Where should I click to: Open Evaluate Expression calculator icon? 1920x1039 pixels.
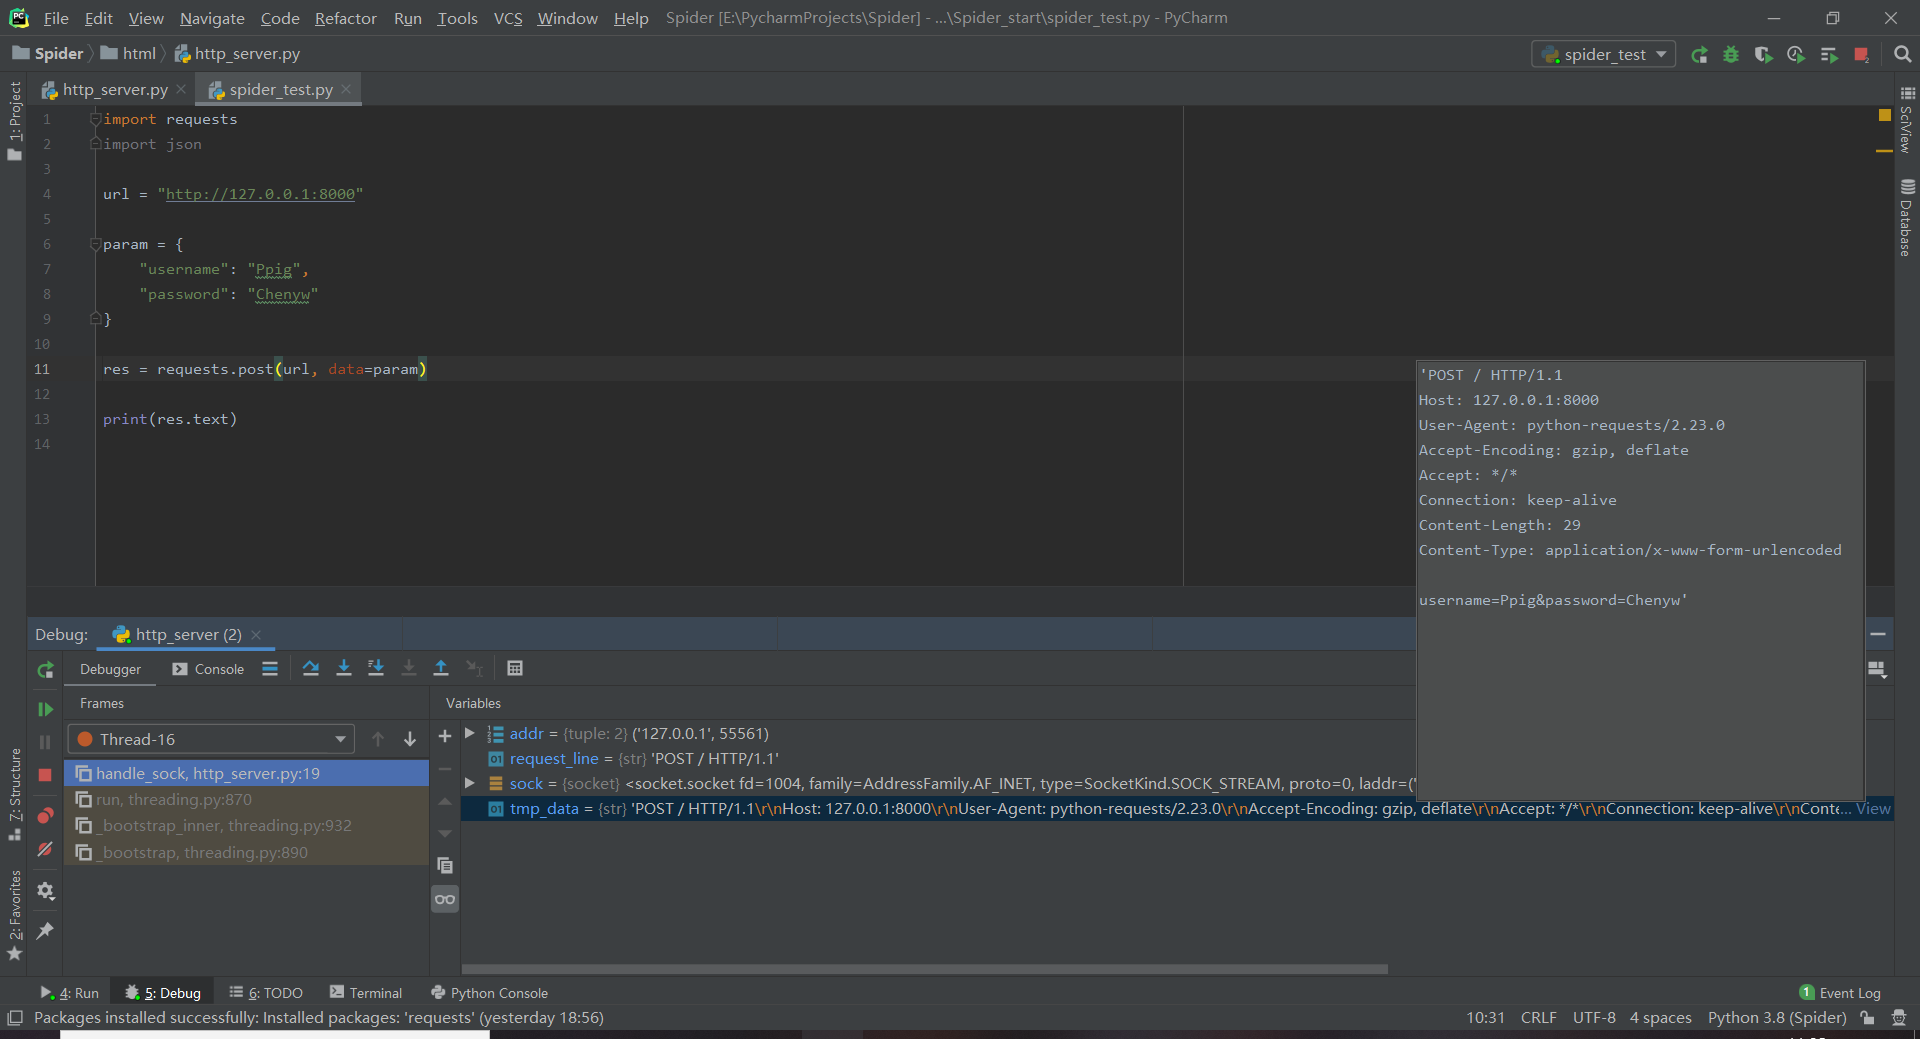(515, 668)
